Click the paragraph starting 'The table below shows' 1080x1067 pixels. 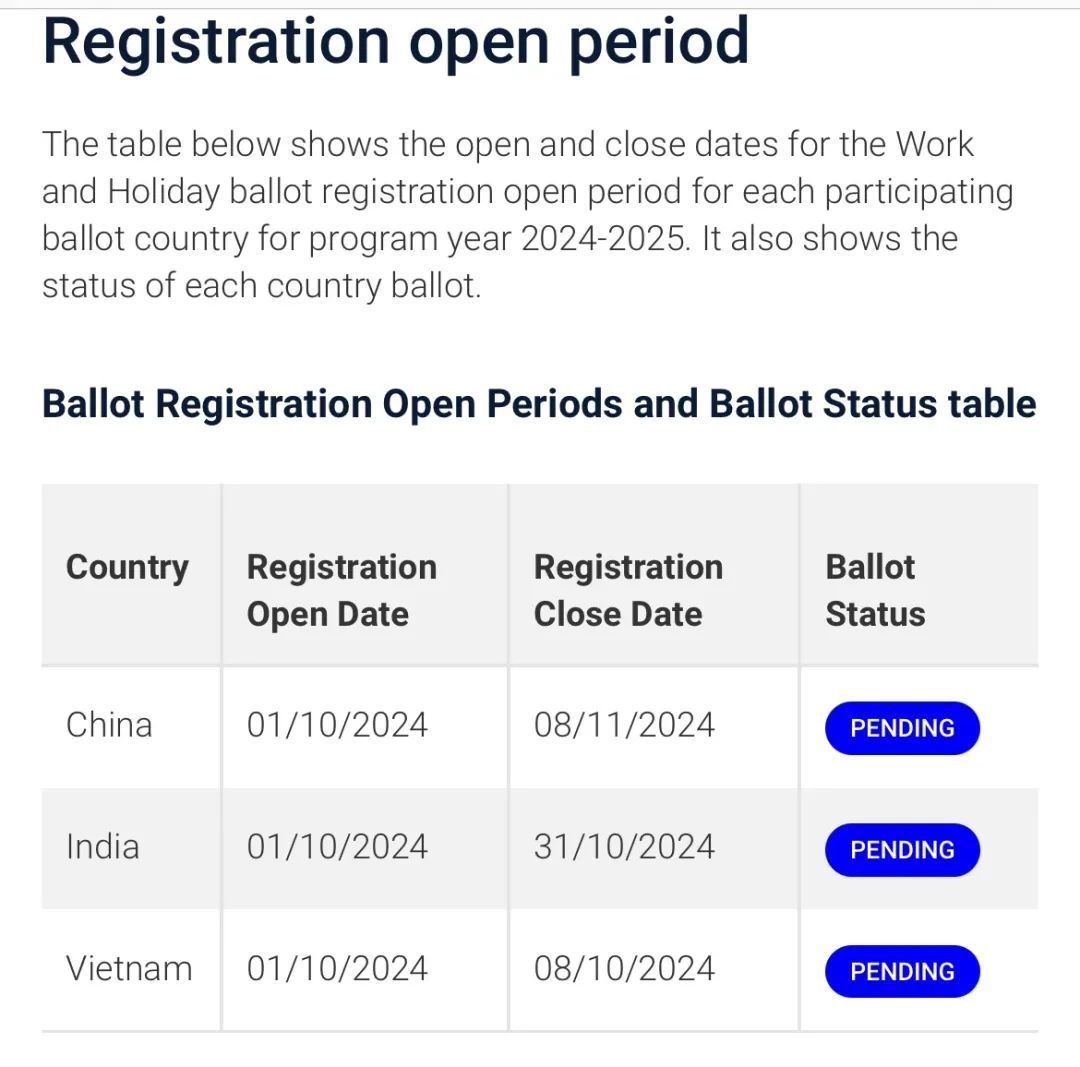(528, 215)
